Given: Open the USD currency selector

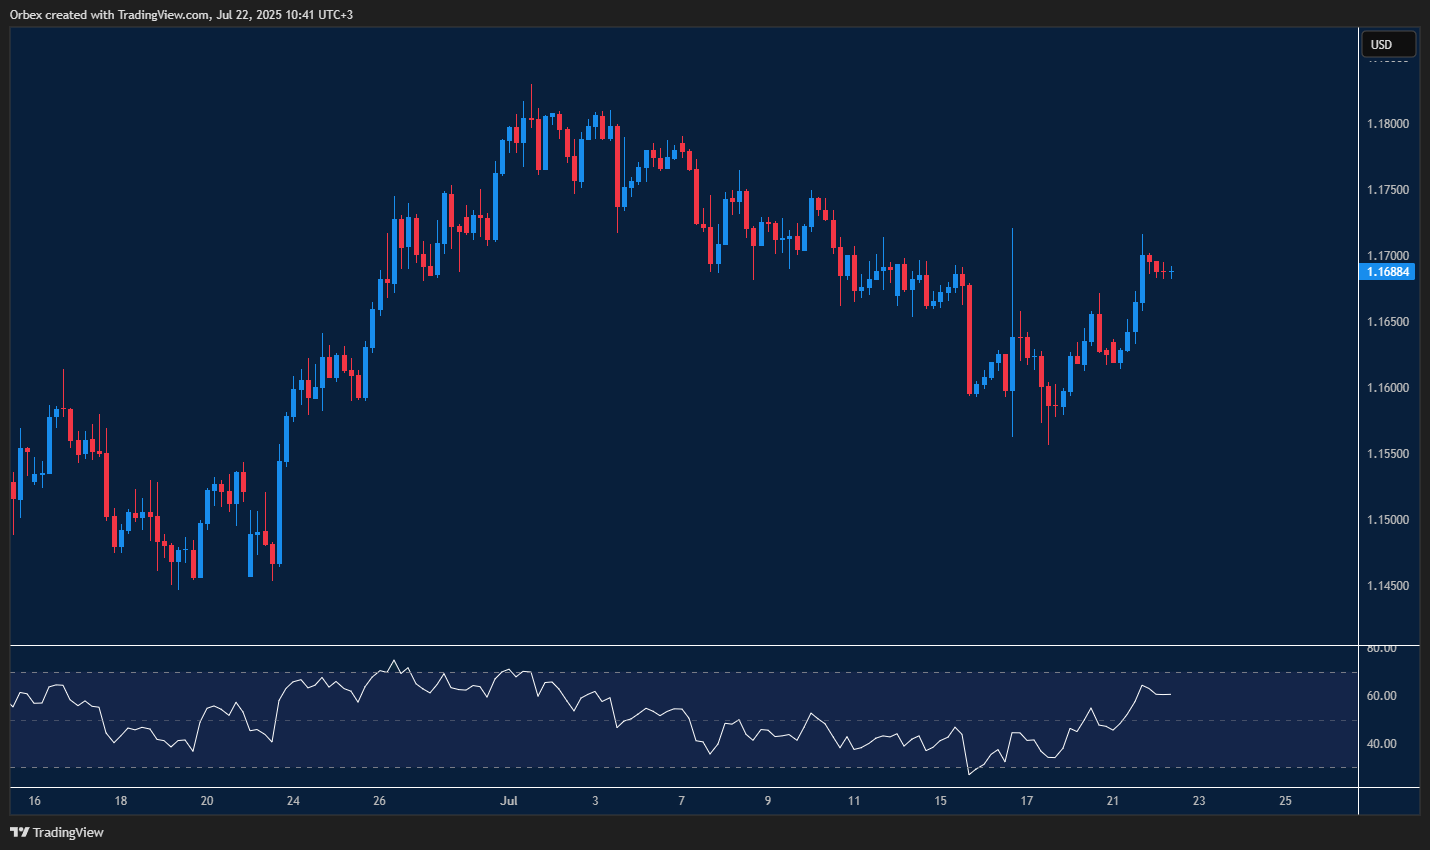Looking at the screenshot, I should pyautogui.click(x=1388, y=45).
